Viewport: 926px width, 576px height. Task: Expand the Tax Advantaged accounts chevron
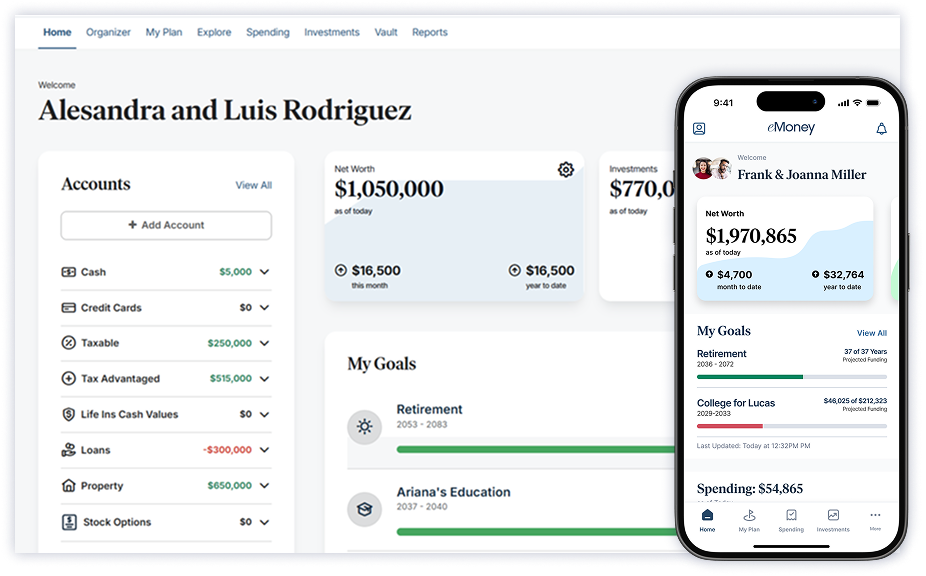click(x=264, y=379)
